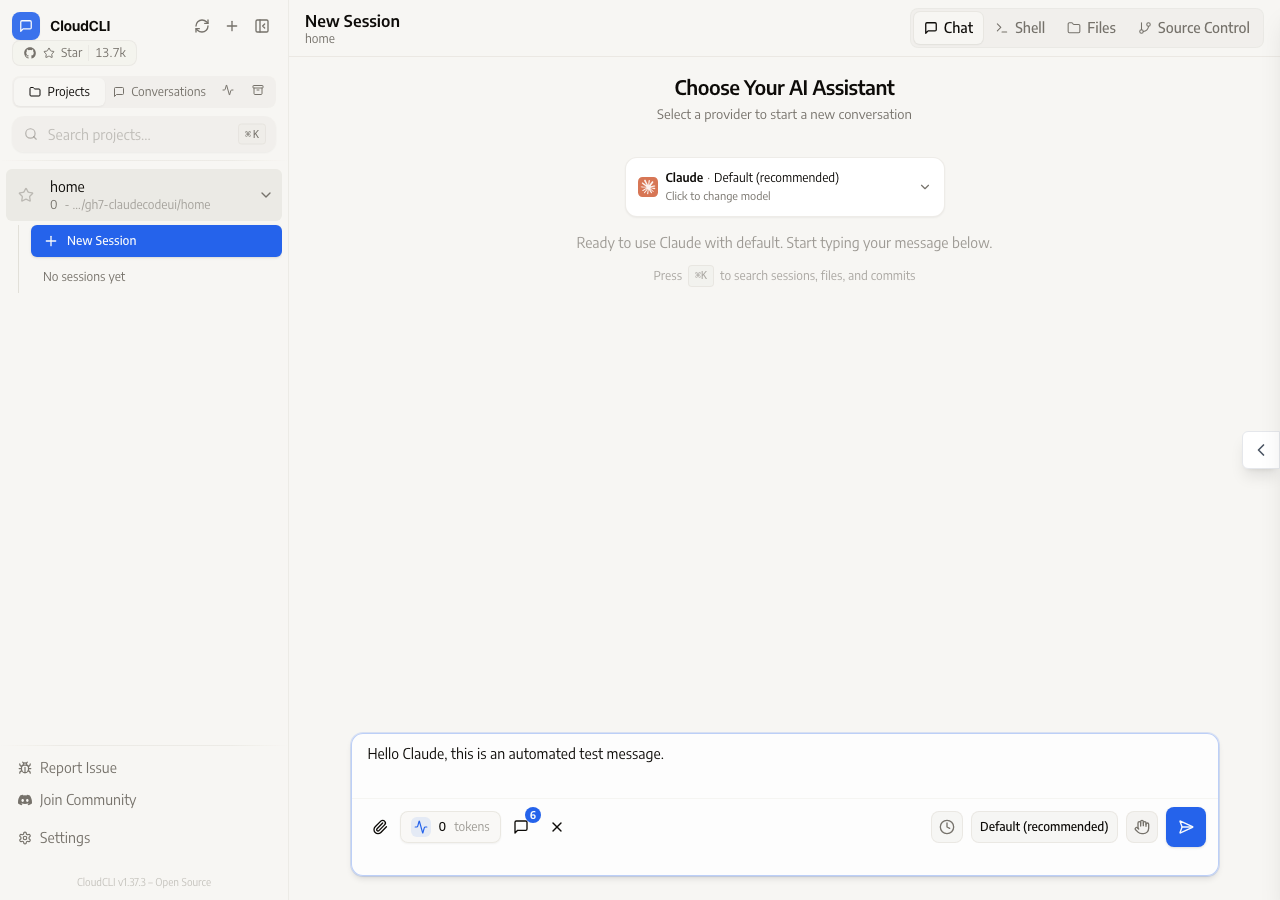1280x900 pixels.
Task: Open the Default (recommended) model selector
Action: [1044, 827]
